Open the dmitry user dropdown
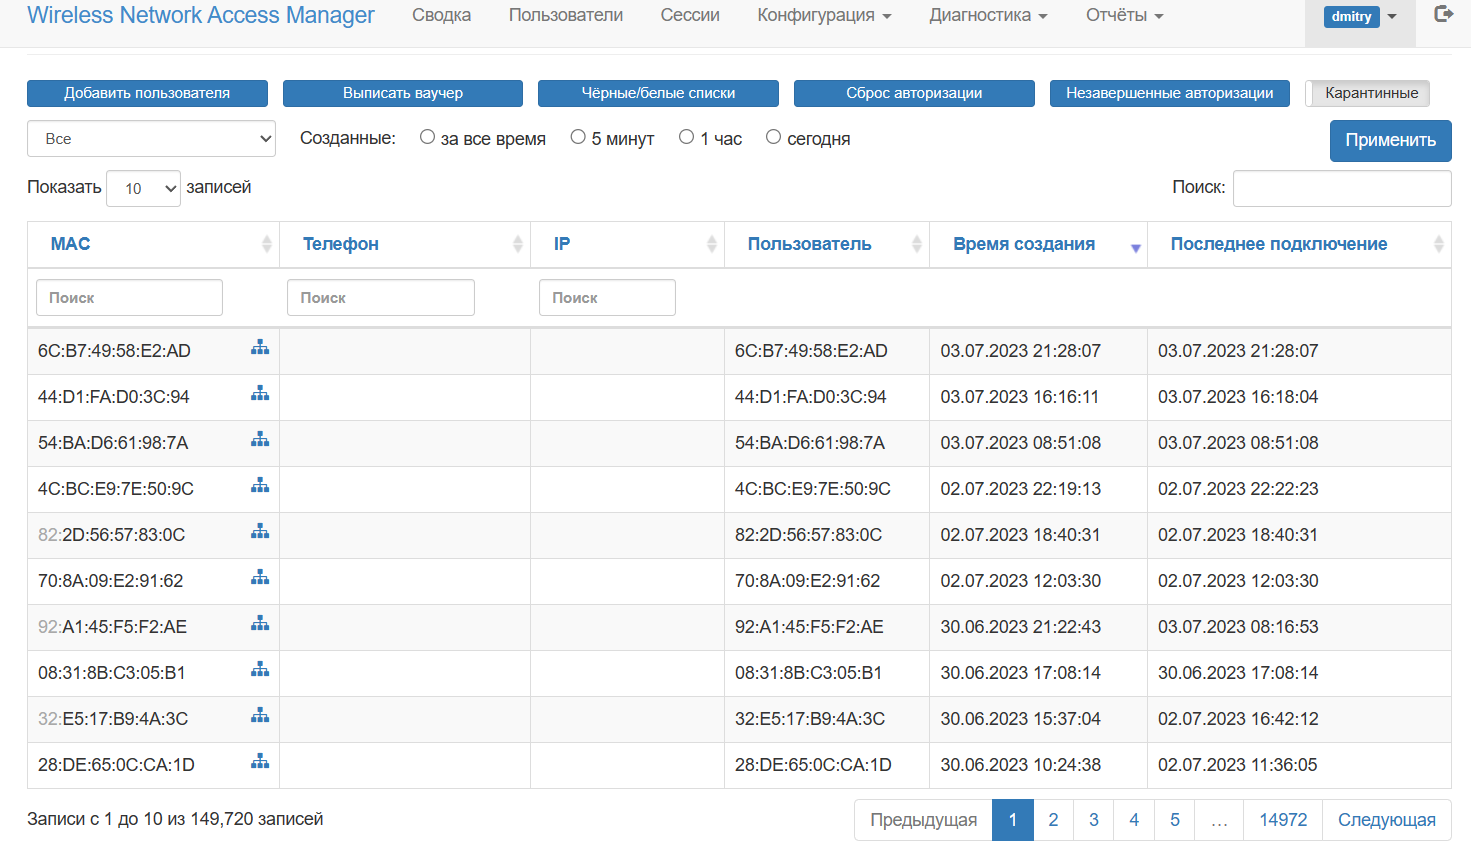 click(x=1360, y=17)
